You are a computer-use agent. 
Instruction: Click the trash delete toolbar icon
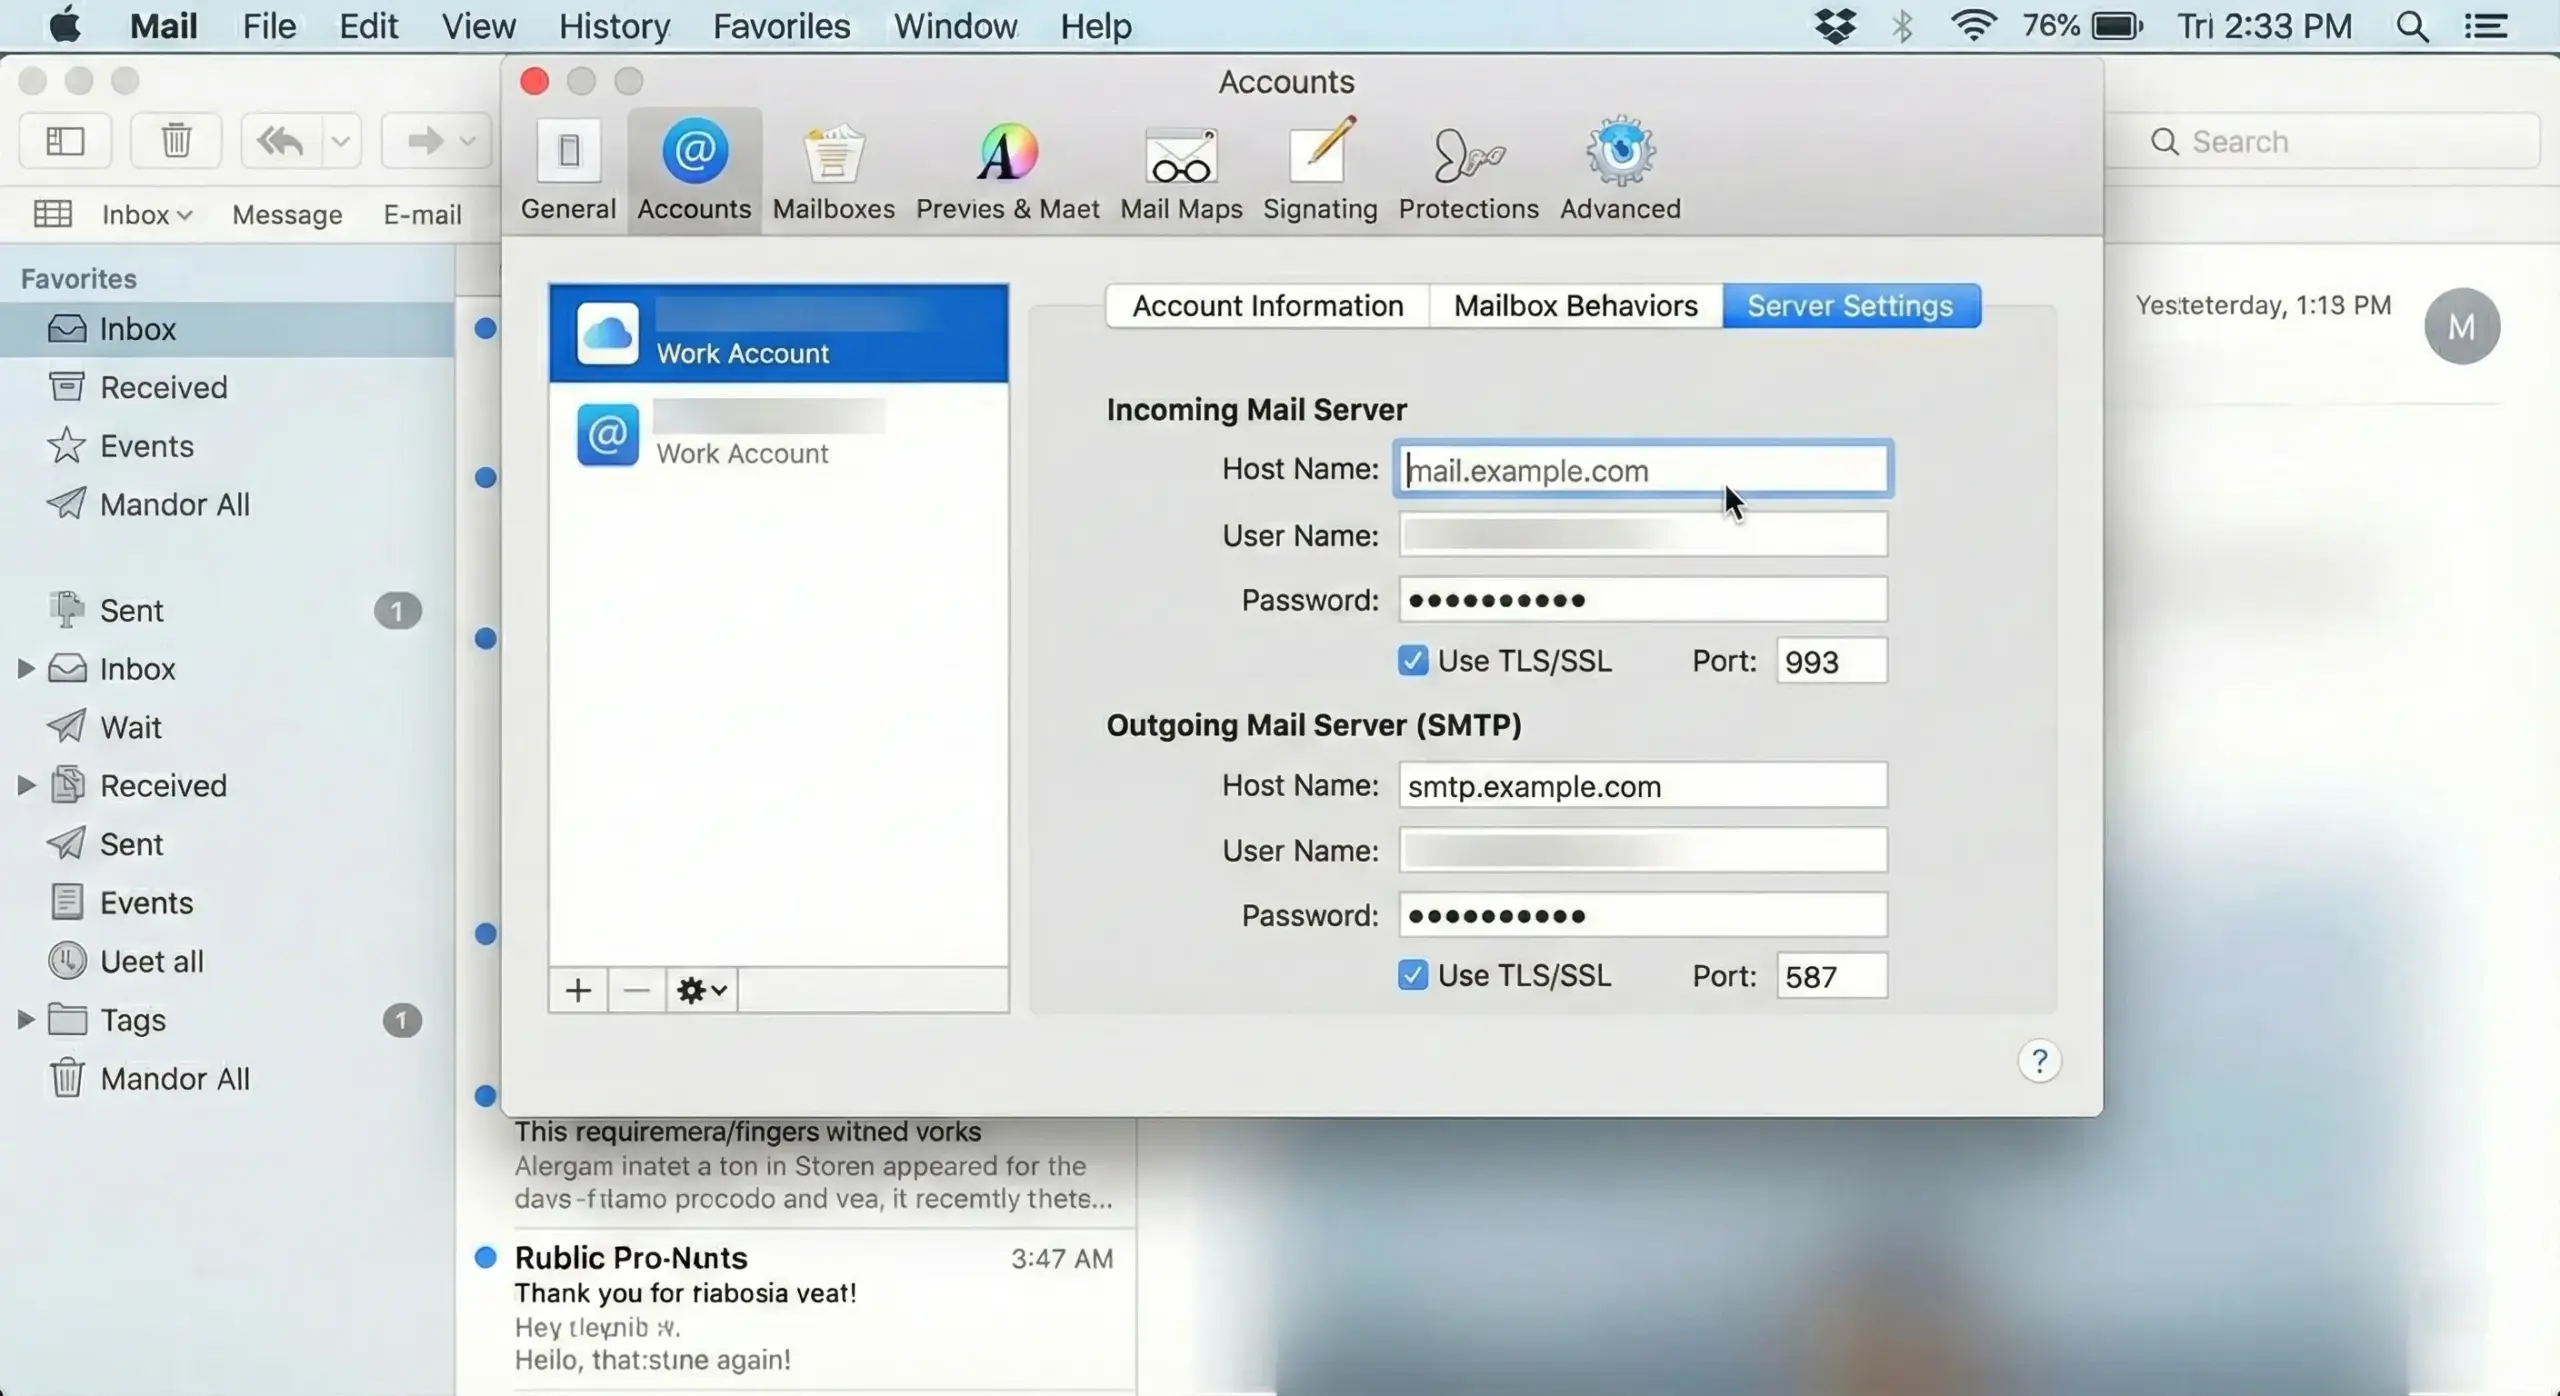(177, 141)
